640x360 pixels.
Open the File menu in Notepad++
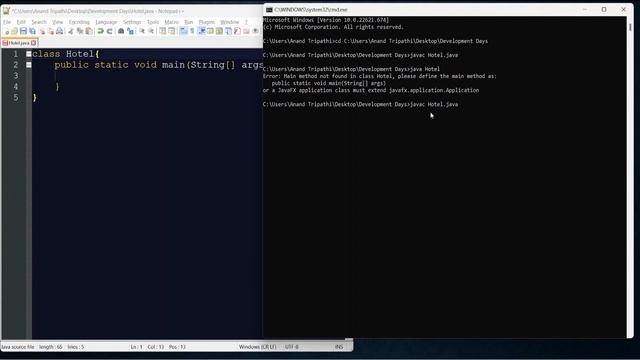[x=7, y=22]
